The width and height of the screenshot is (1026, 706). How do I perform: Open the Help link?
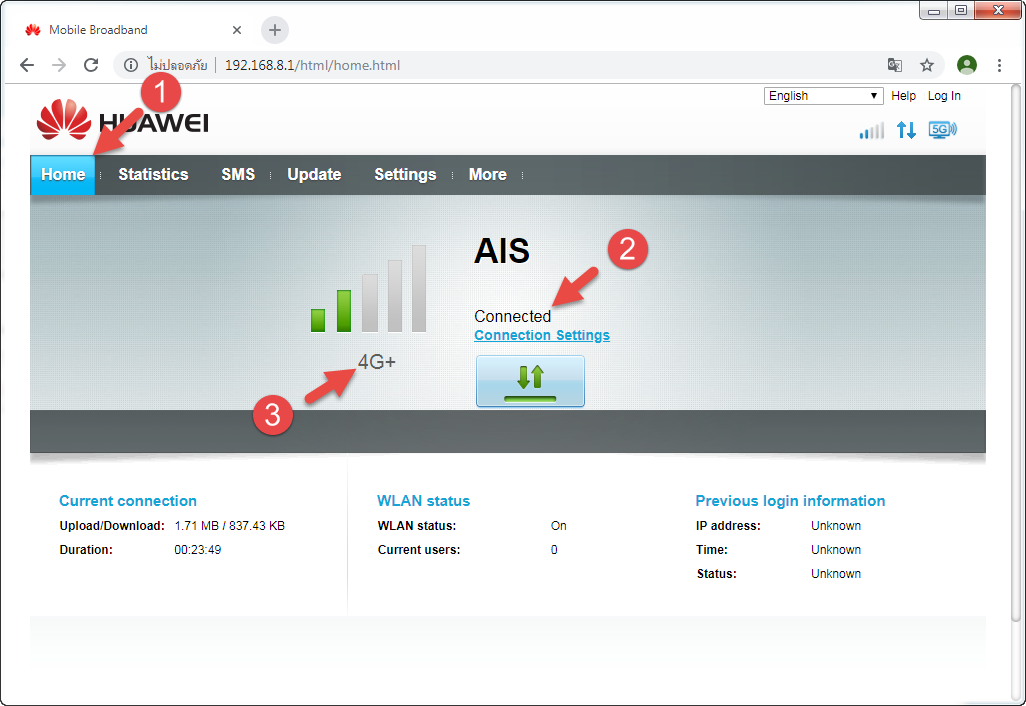(903, 96)
